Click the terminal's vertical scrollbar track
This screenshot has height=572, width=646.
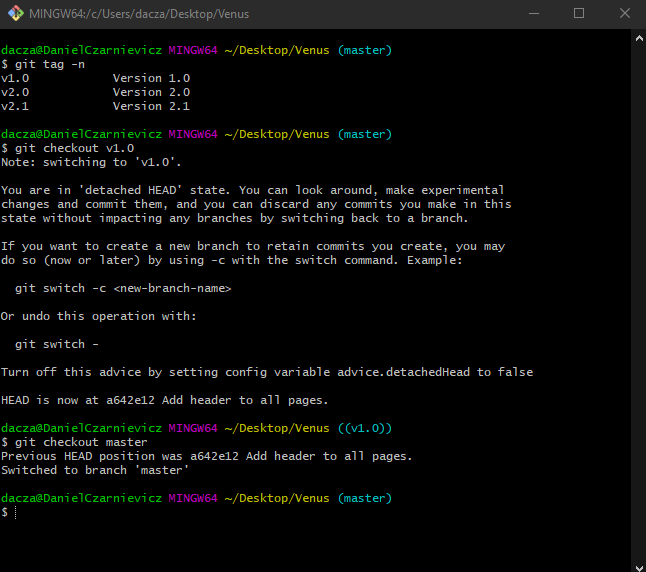point(637,300)
